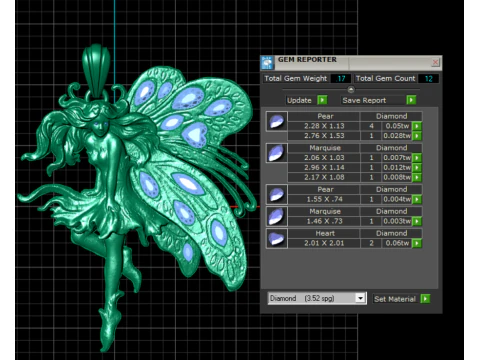The image size is (480, 360).
Task: Click the 0.028tw weight cell
Action: [x=397, y=136]
